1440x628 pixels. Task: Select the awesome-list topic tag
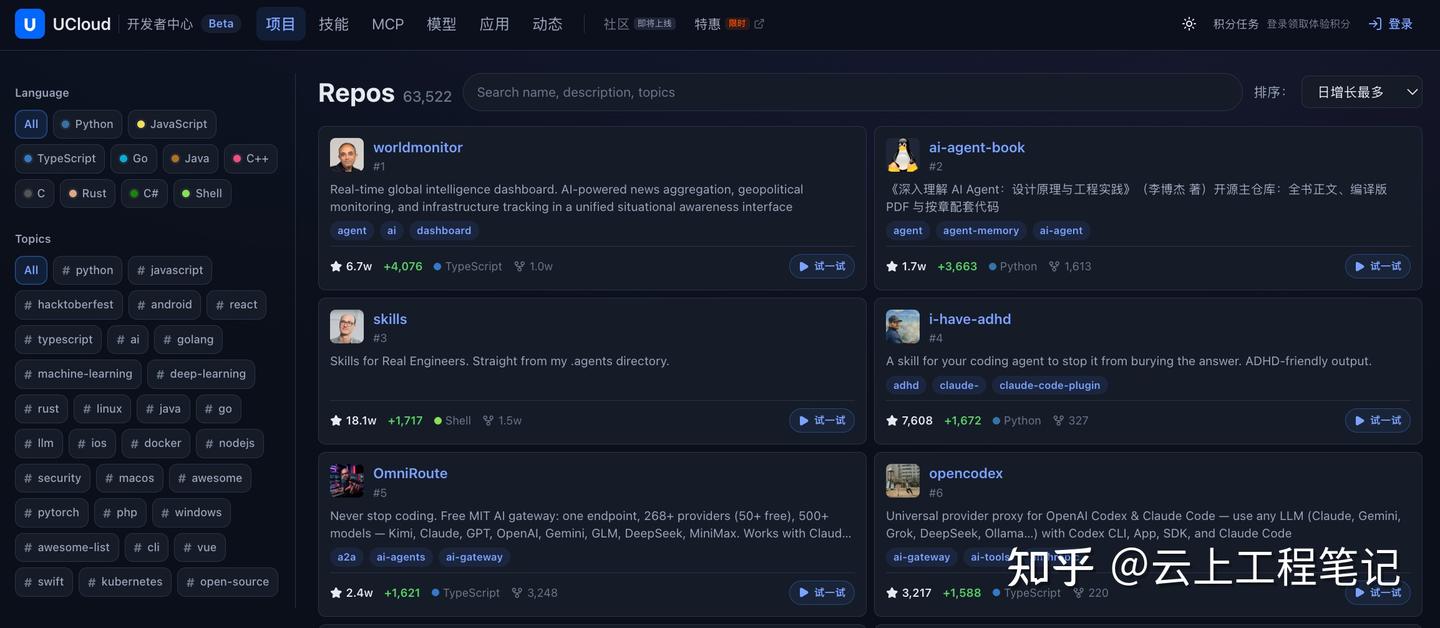pyautogui.click(x=67, y=548)
